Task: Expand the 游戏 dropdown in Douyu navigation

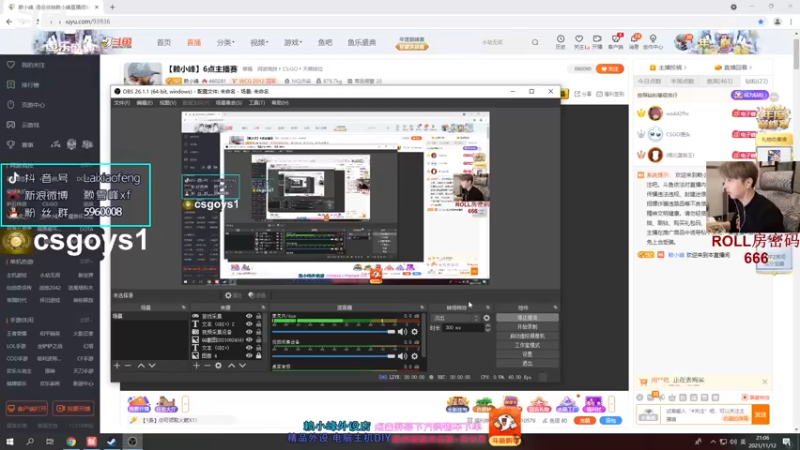Action: [293, 42]
